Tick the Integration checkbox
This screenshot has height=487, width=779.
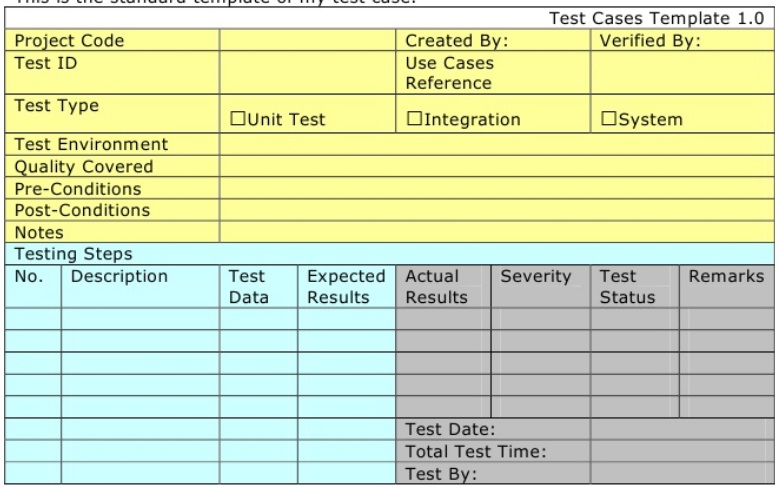click(x=415, y=121)
